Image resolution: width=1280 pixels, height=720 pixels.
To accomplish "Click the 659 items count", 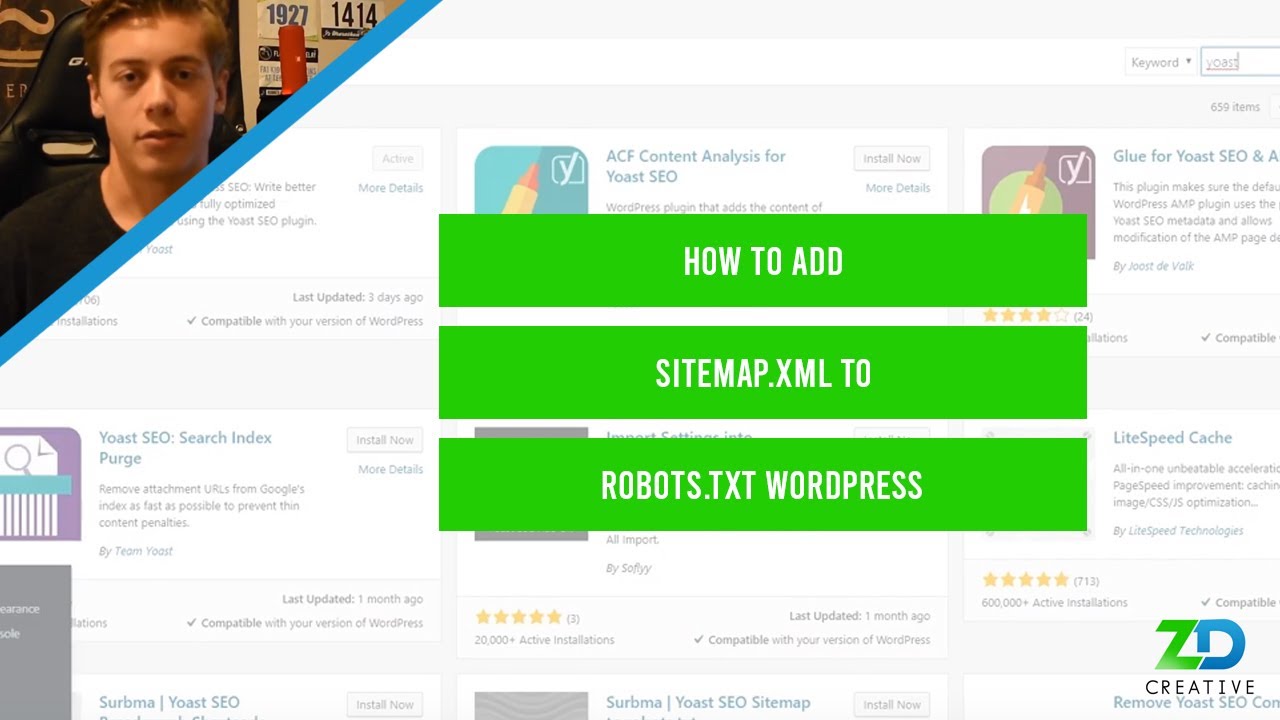I will click(x=1235, y=107).
